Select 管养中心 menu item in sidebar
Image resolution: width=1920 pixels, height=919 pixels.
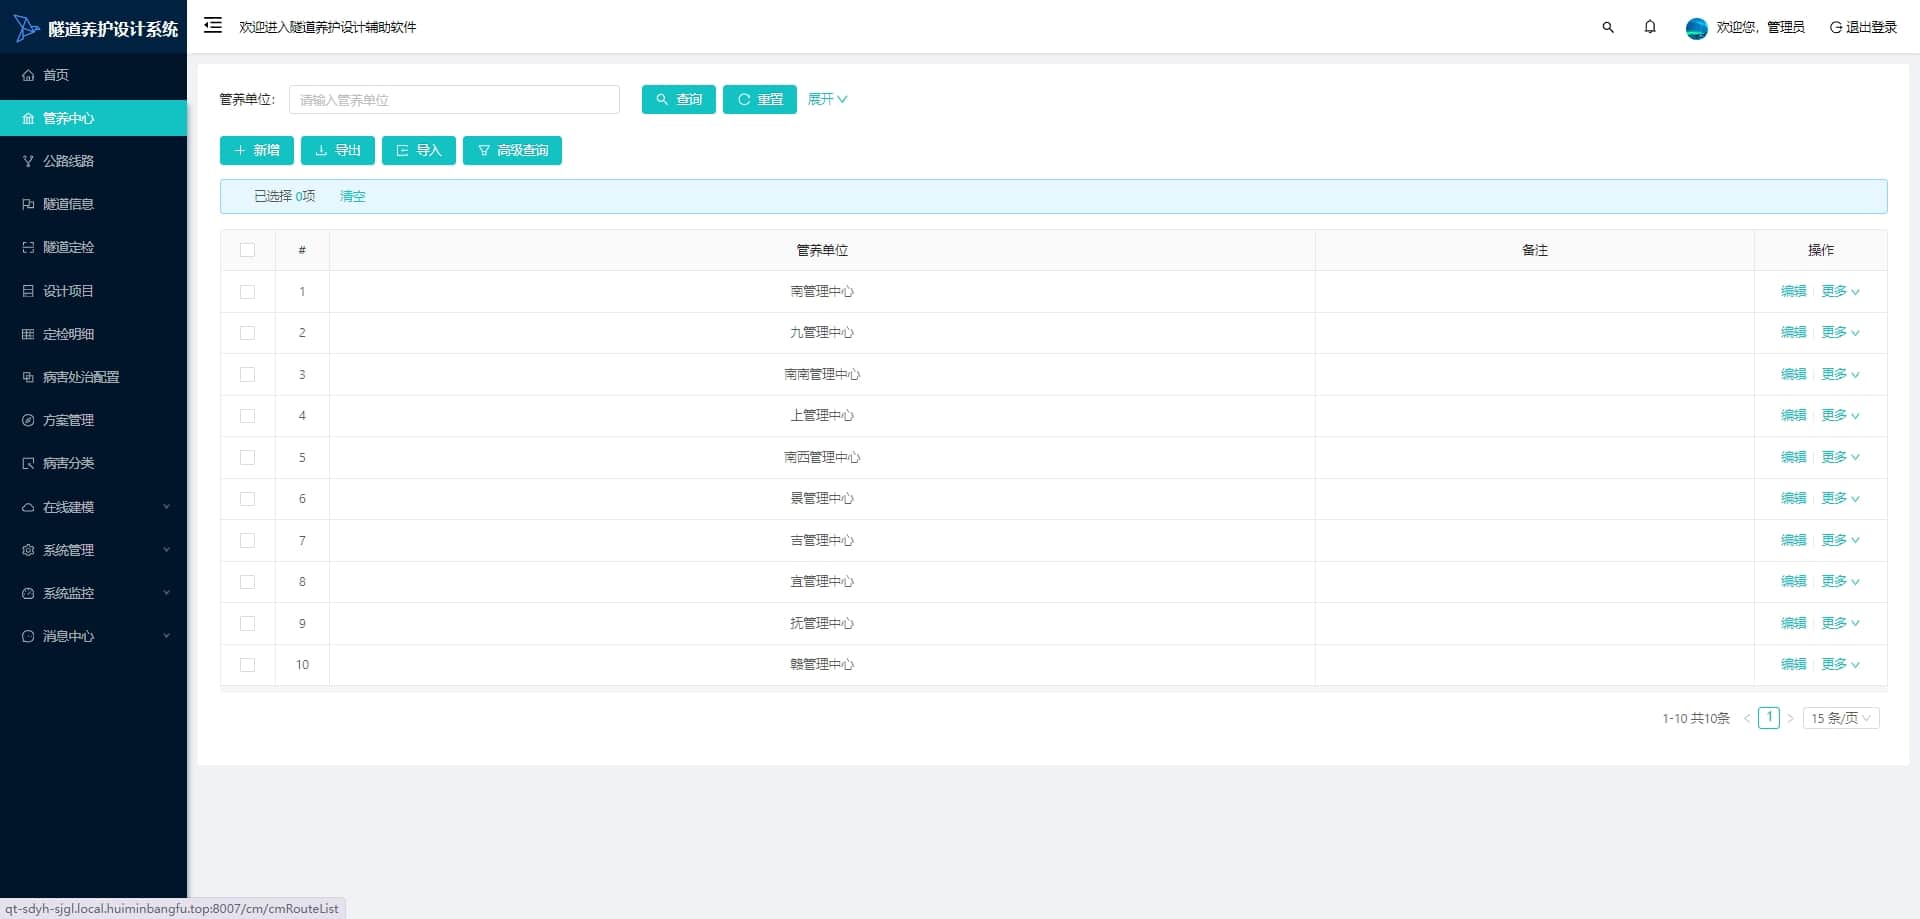click(93, 118)
